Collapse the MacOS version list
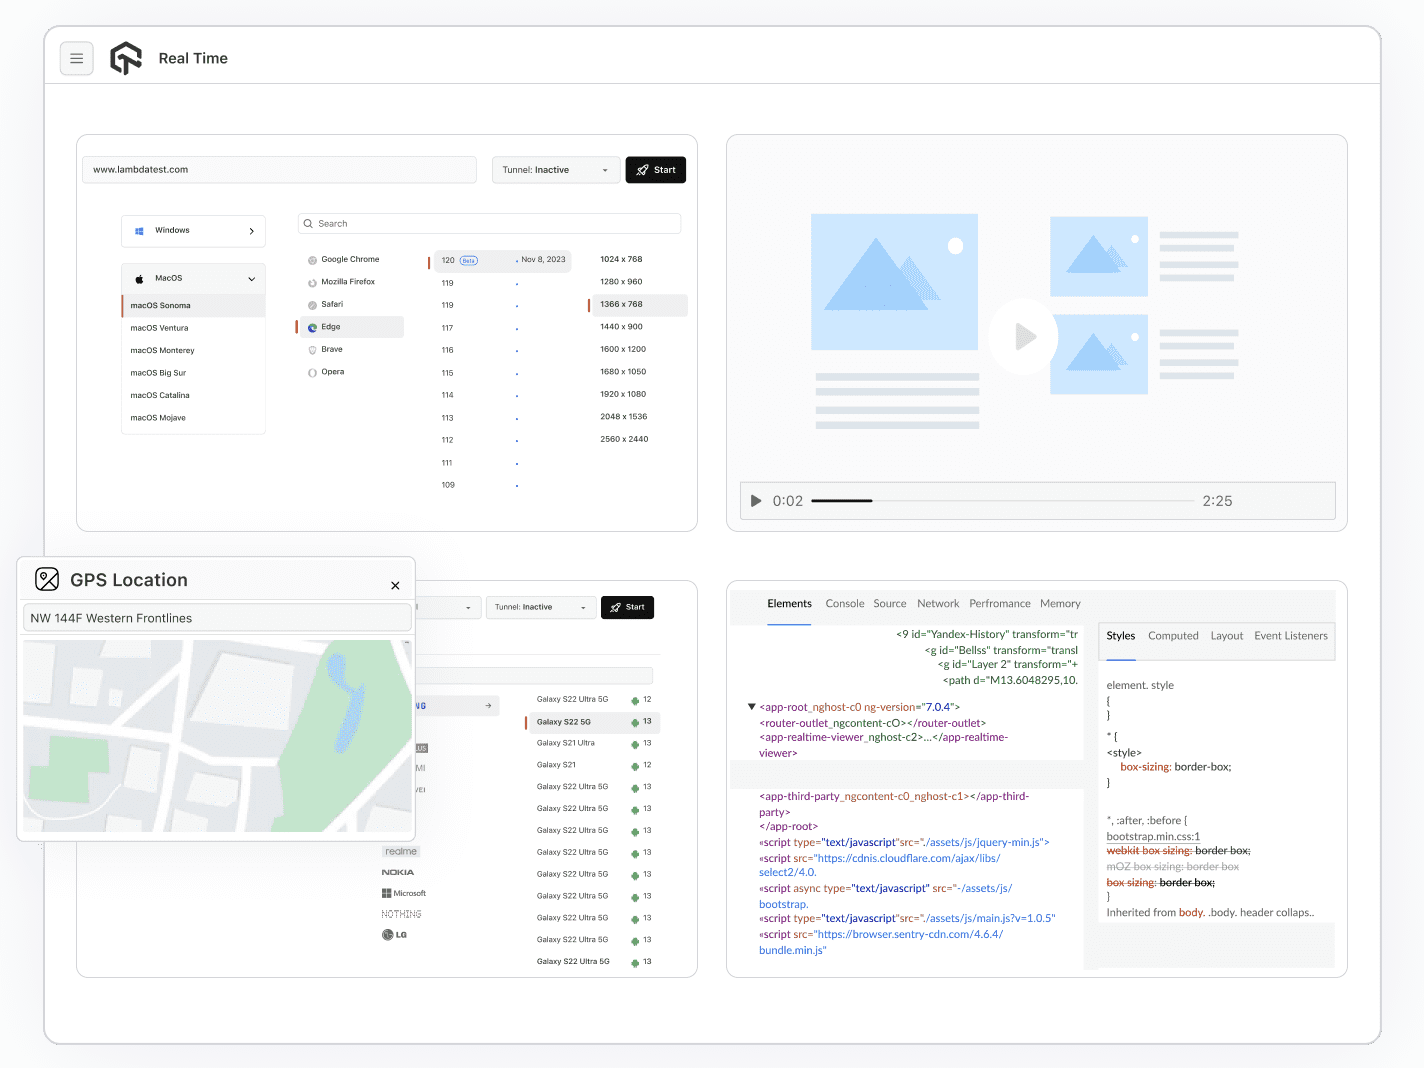The width and height of the screenshot is (1424, 1068). 251,279
